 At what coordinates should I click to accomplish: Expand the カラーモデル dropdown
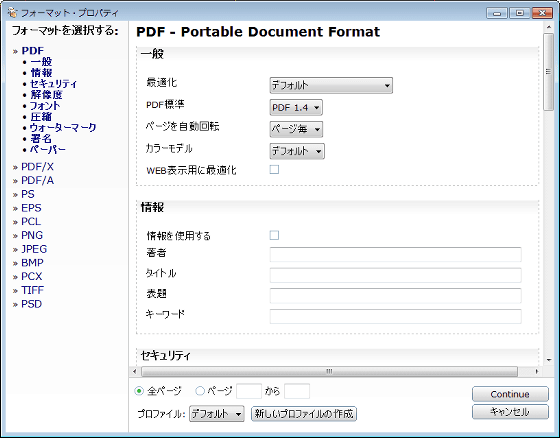[x=297, y=151]
